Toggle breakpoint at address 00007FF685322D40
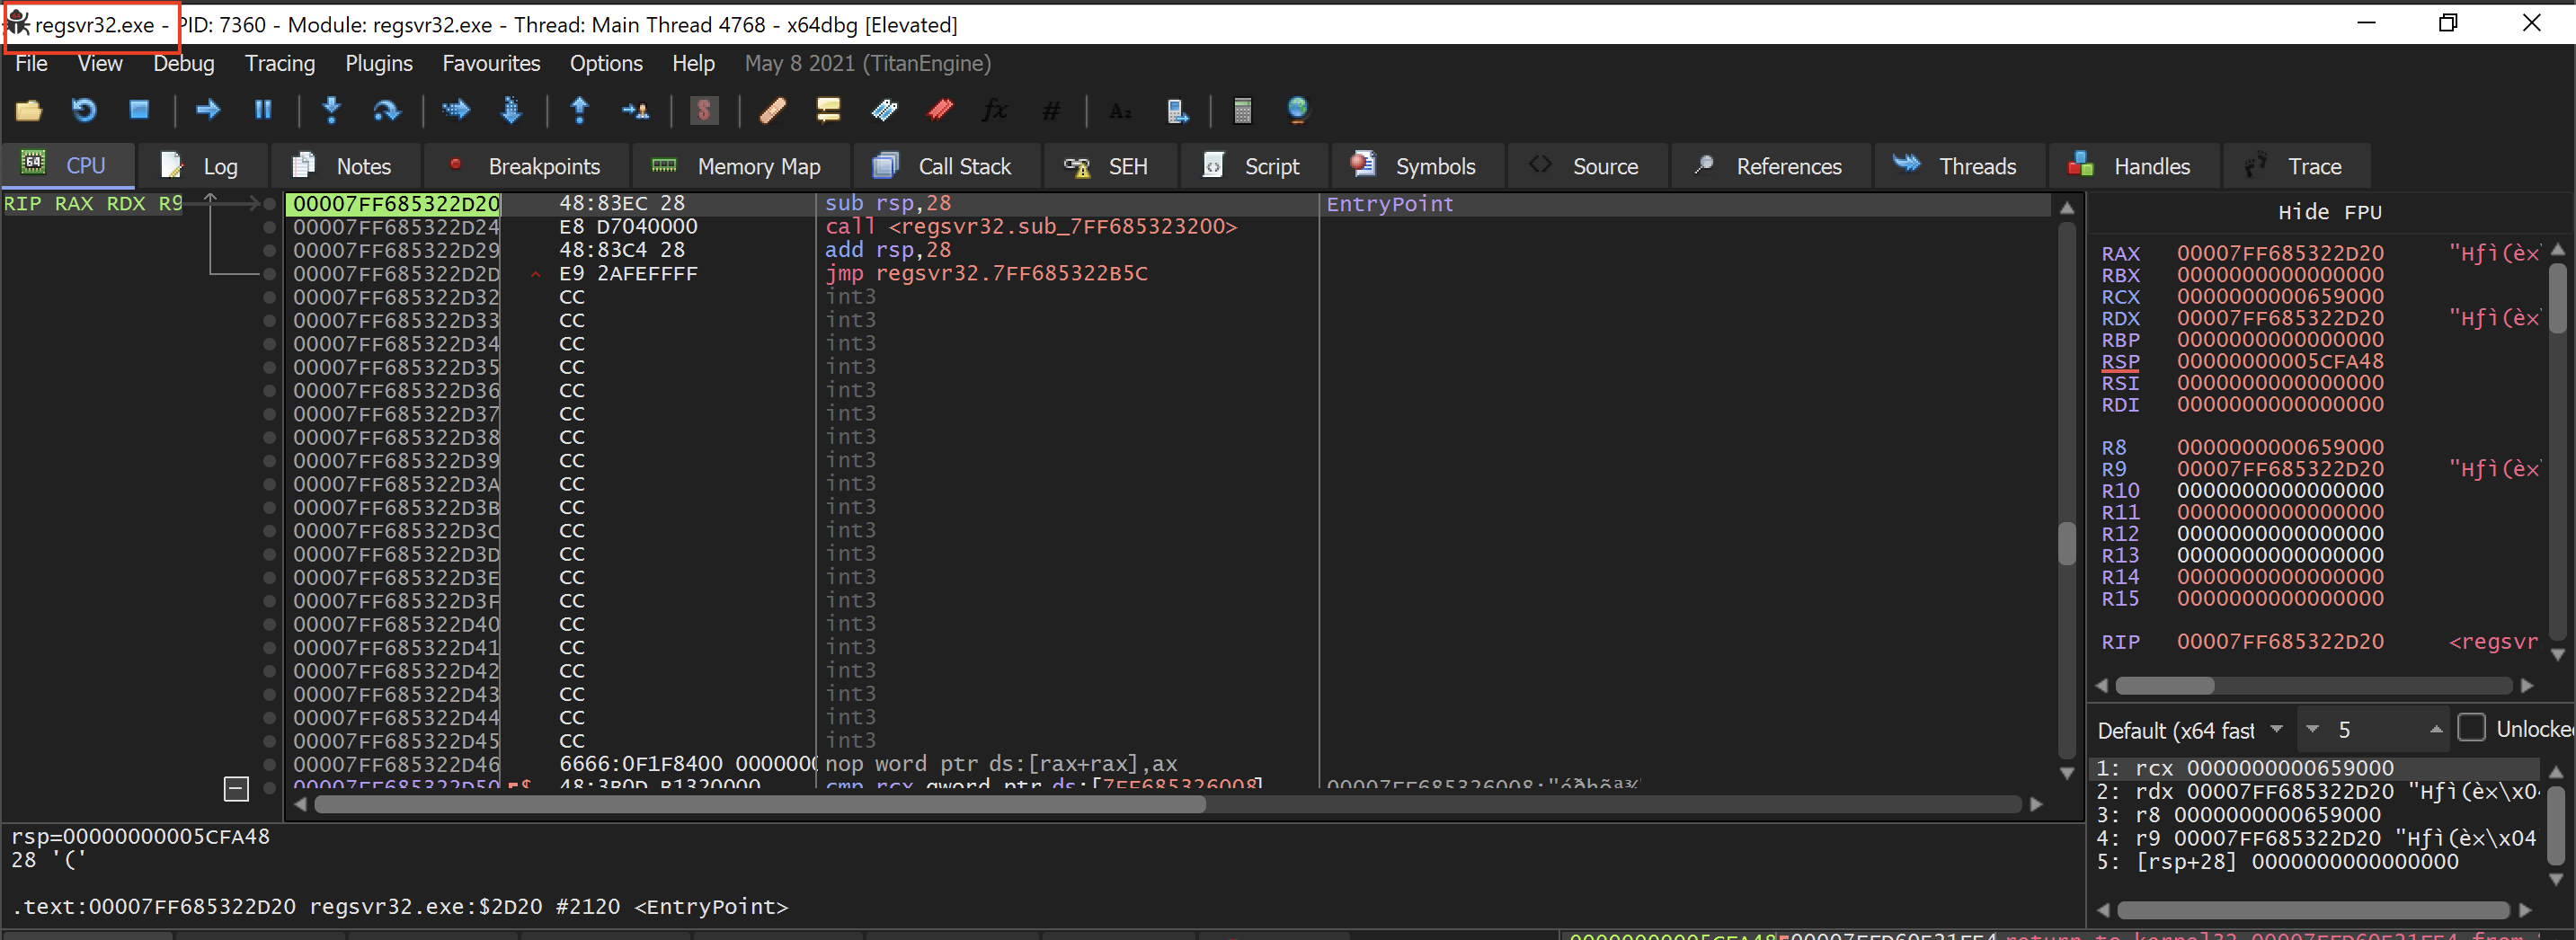The width and height of the screenshot is (2576, 940). coord(269,624)
